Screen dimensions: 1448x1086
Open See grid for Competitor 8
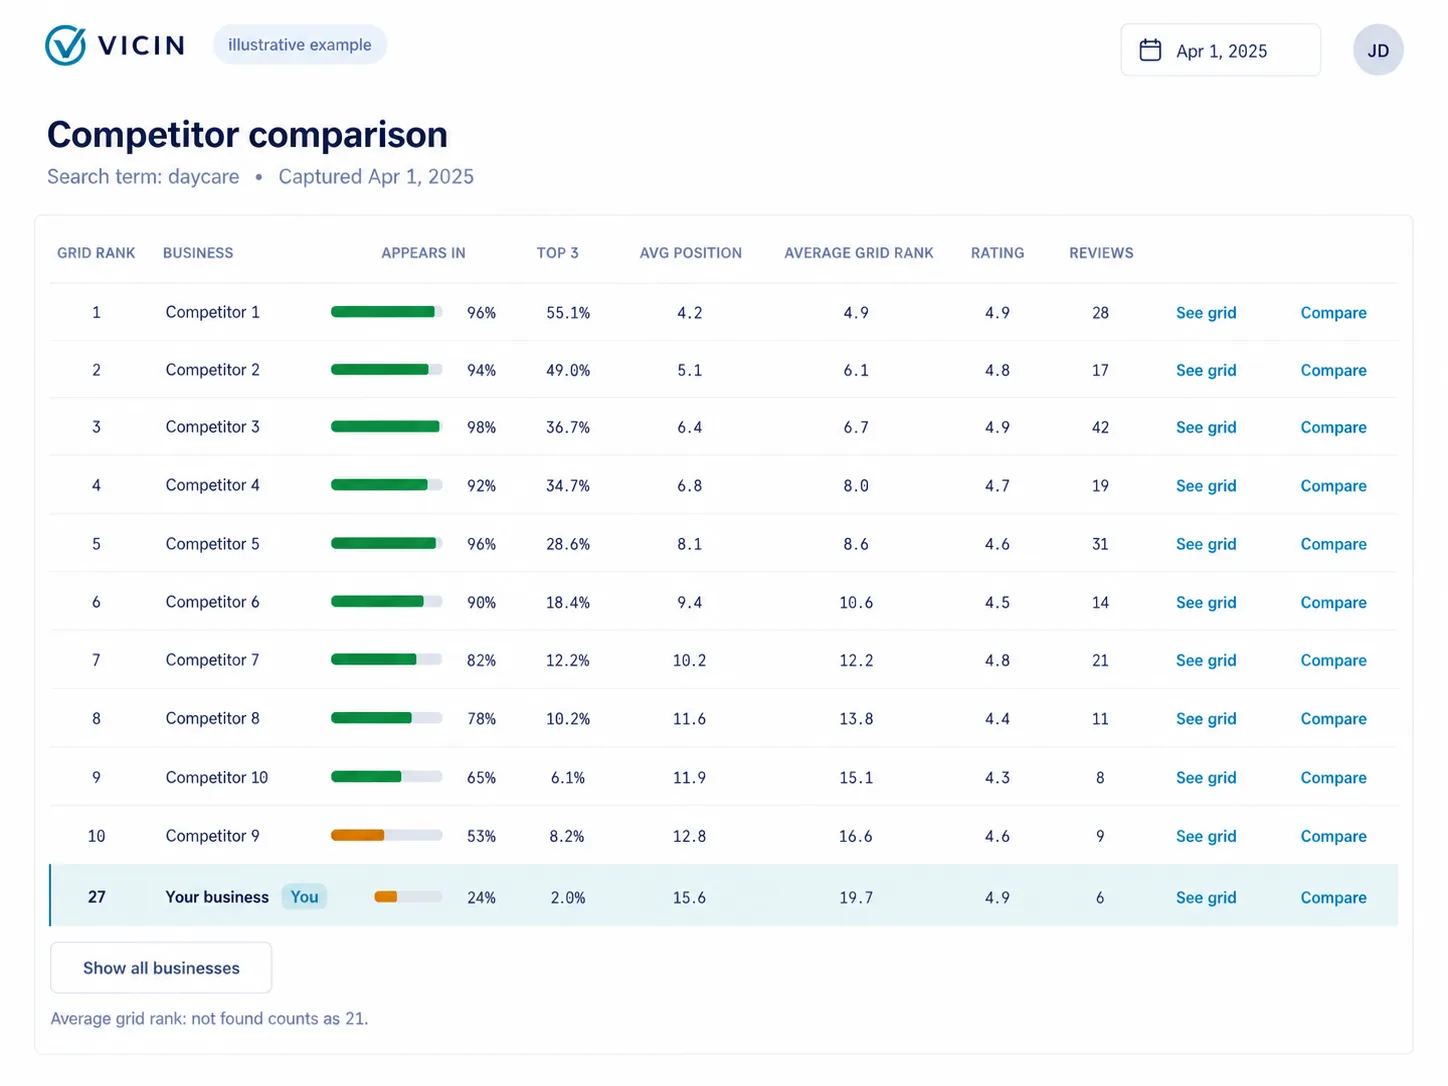1206,719
